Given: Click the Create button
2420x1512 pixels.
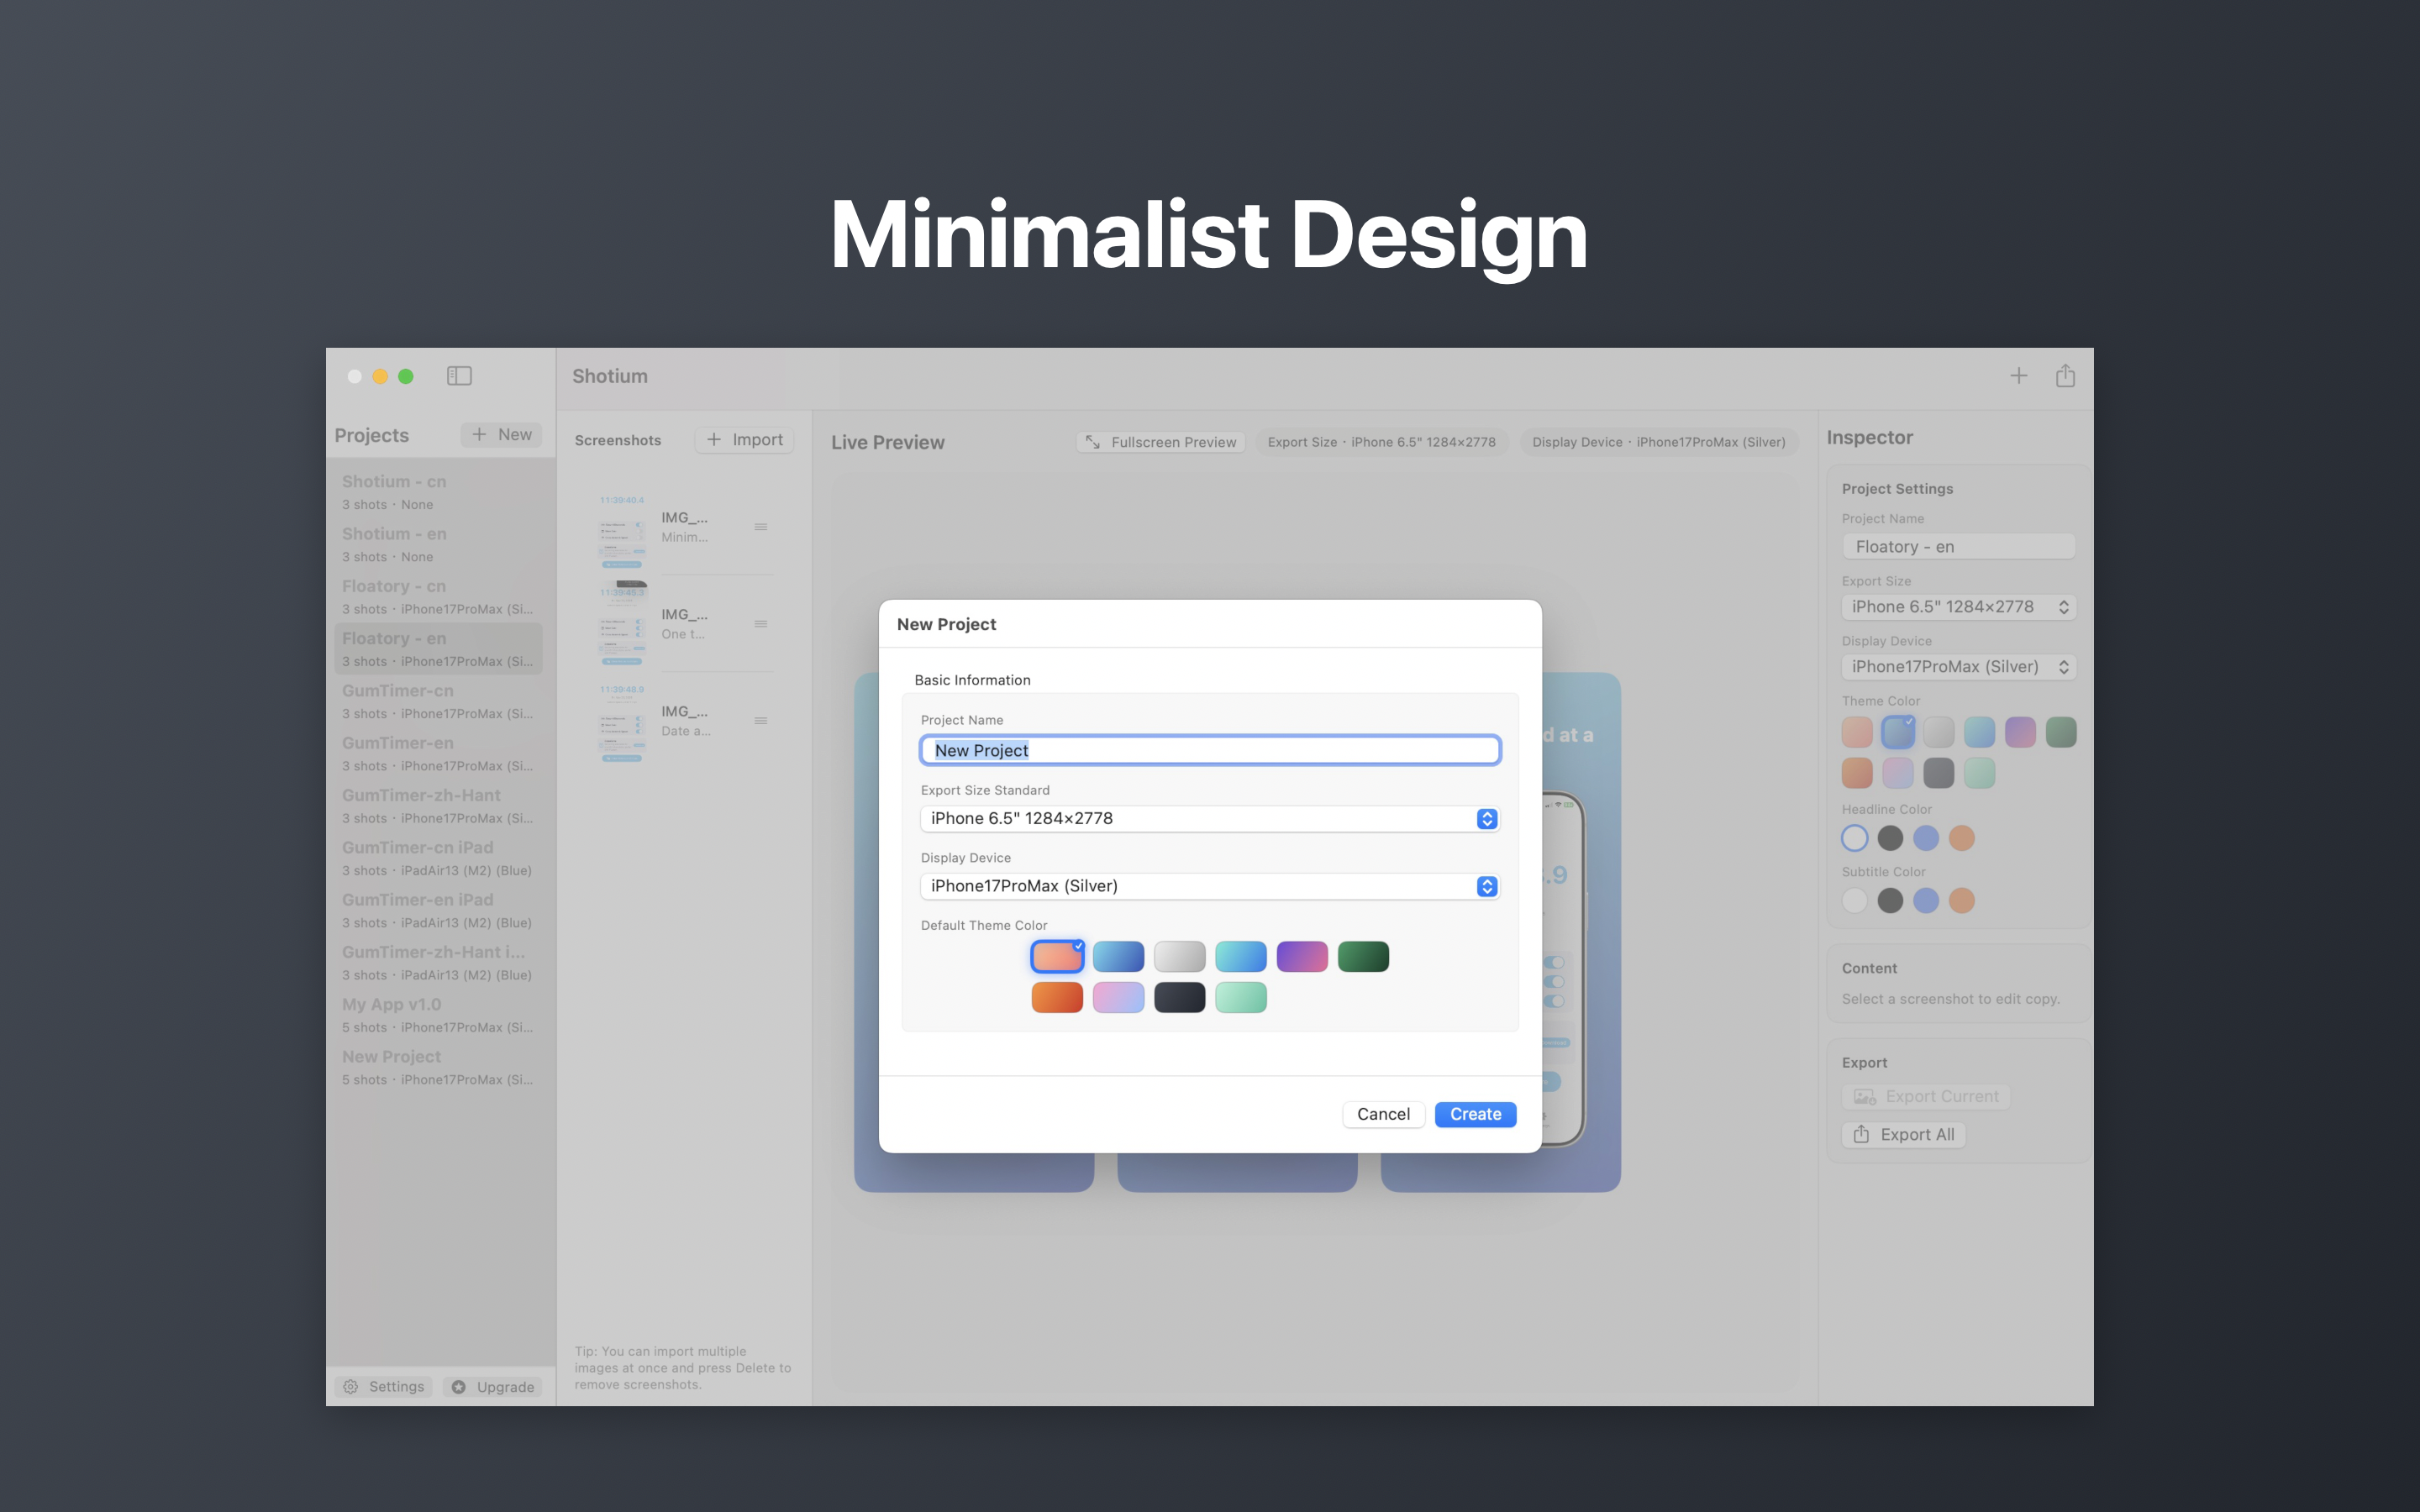Looking at the screenshot, I should click(1475, 1114).
